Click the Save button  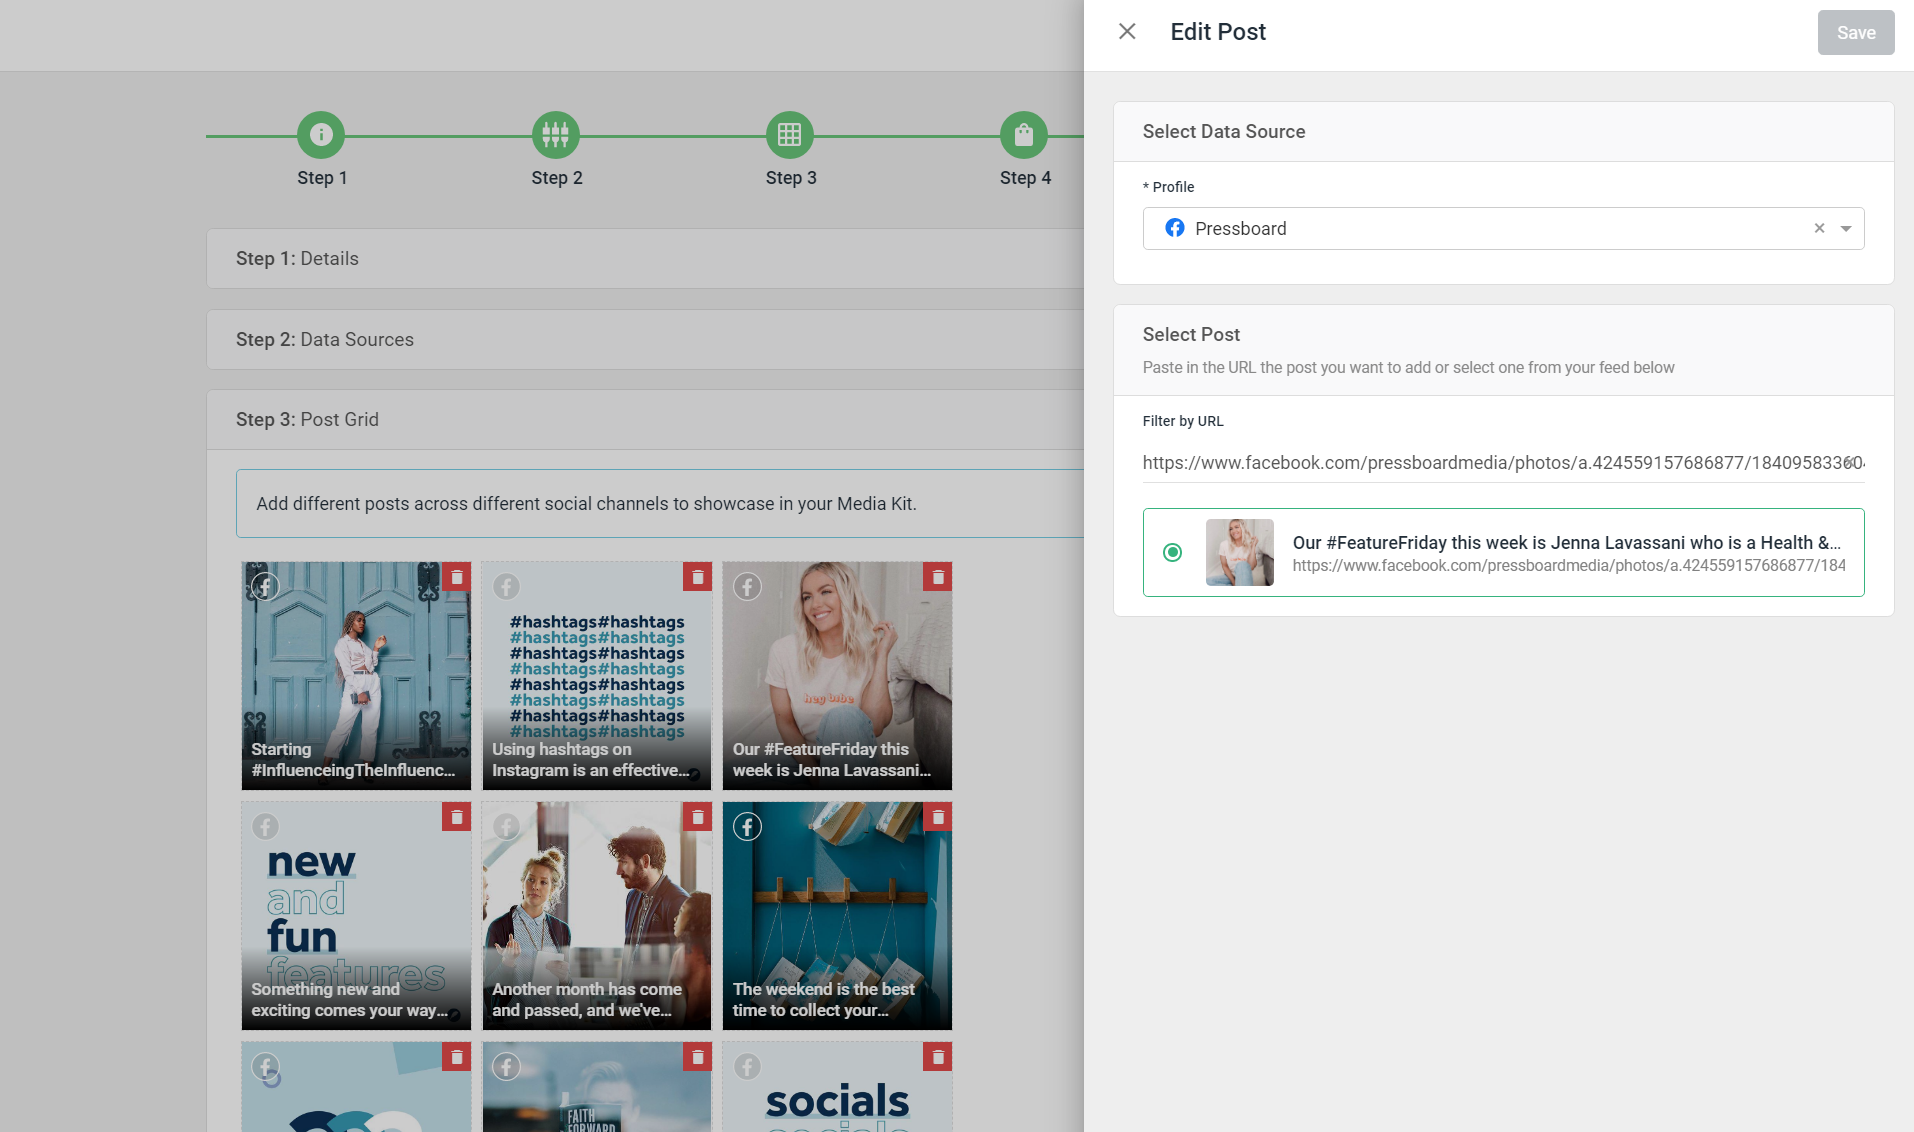click(x=1856, y=32)
